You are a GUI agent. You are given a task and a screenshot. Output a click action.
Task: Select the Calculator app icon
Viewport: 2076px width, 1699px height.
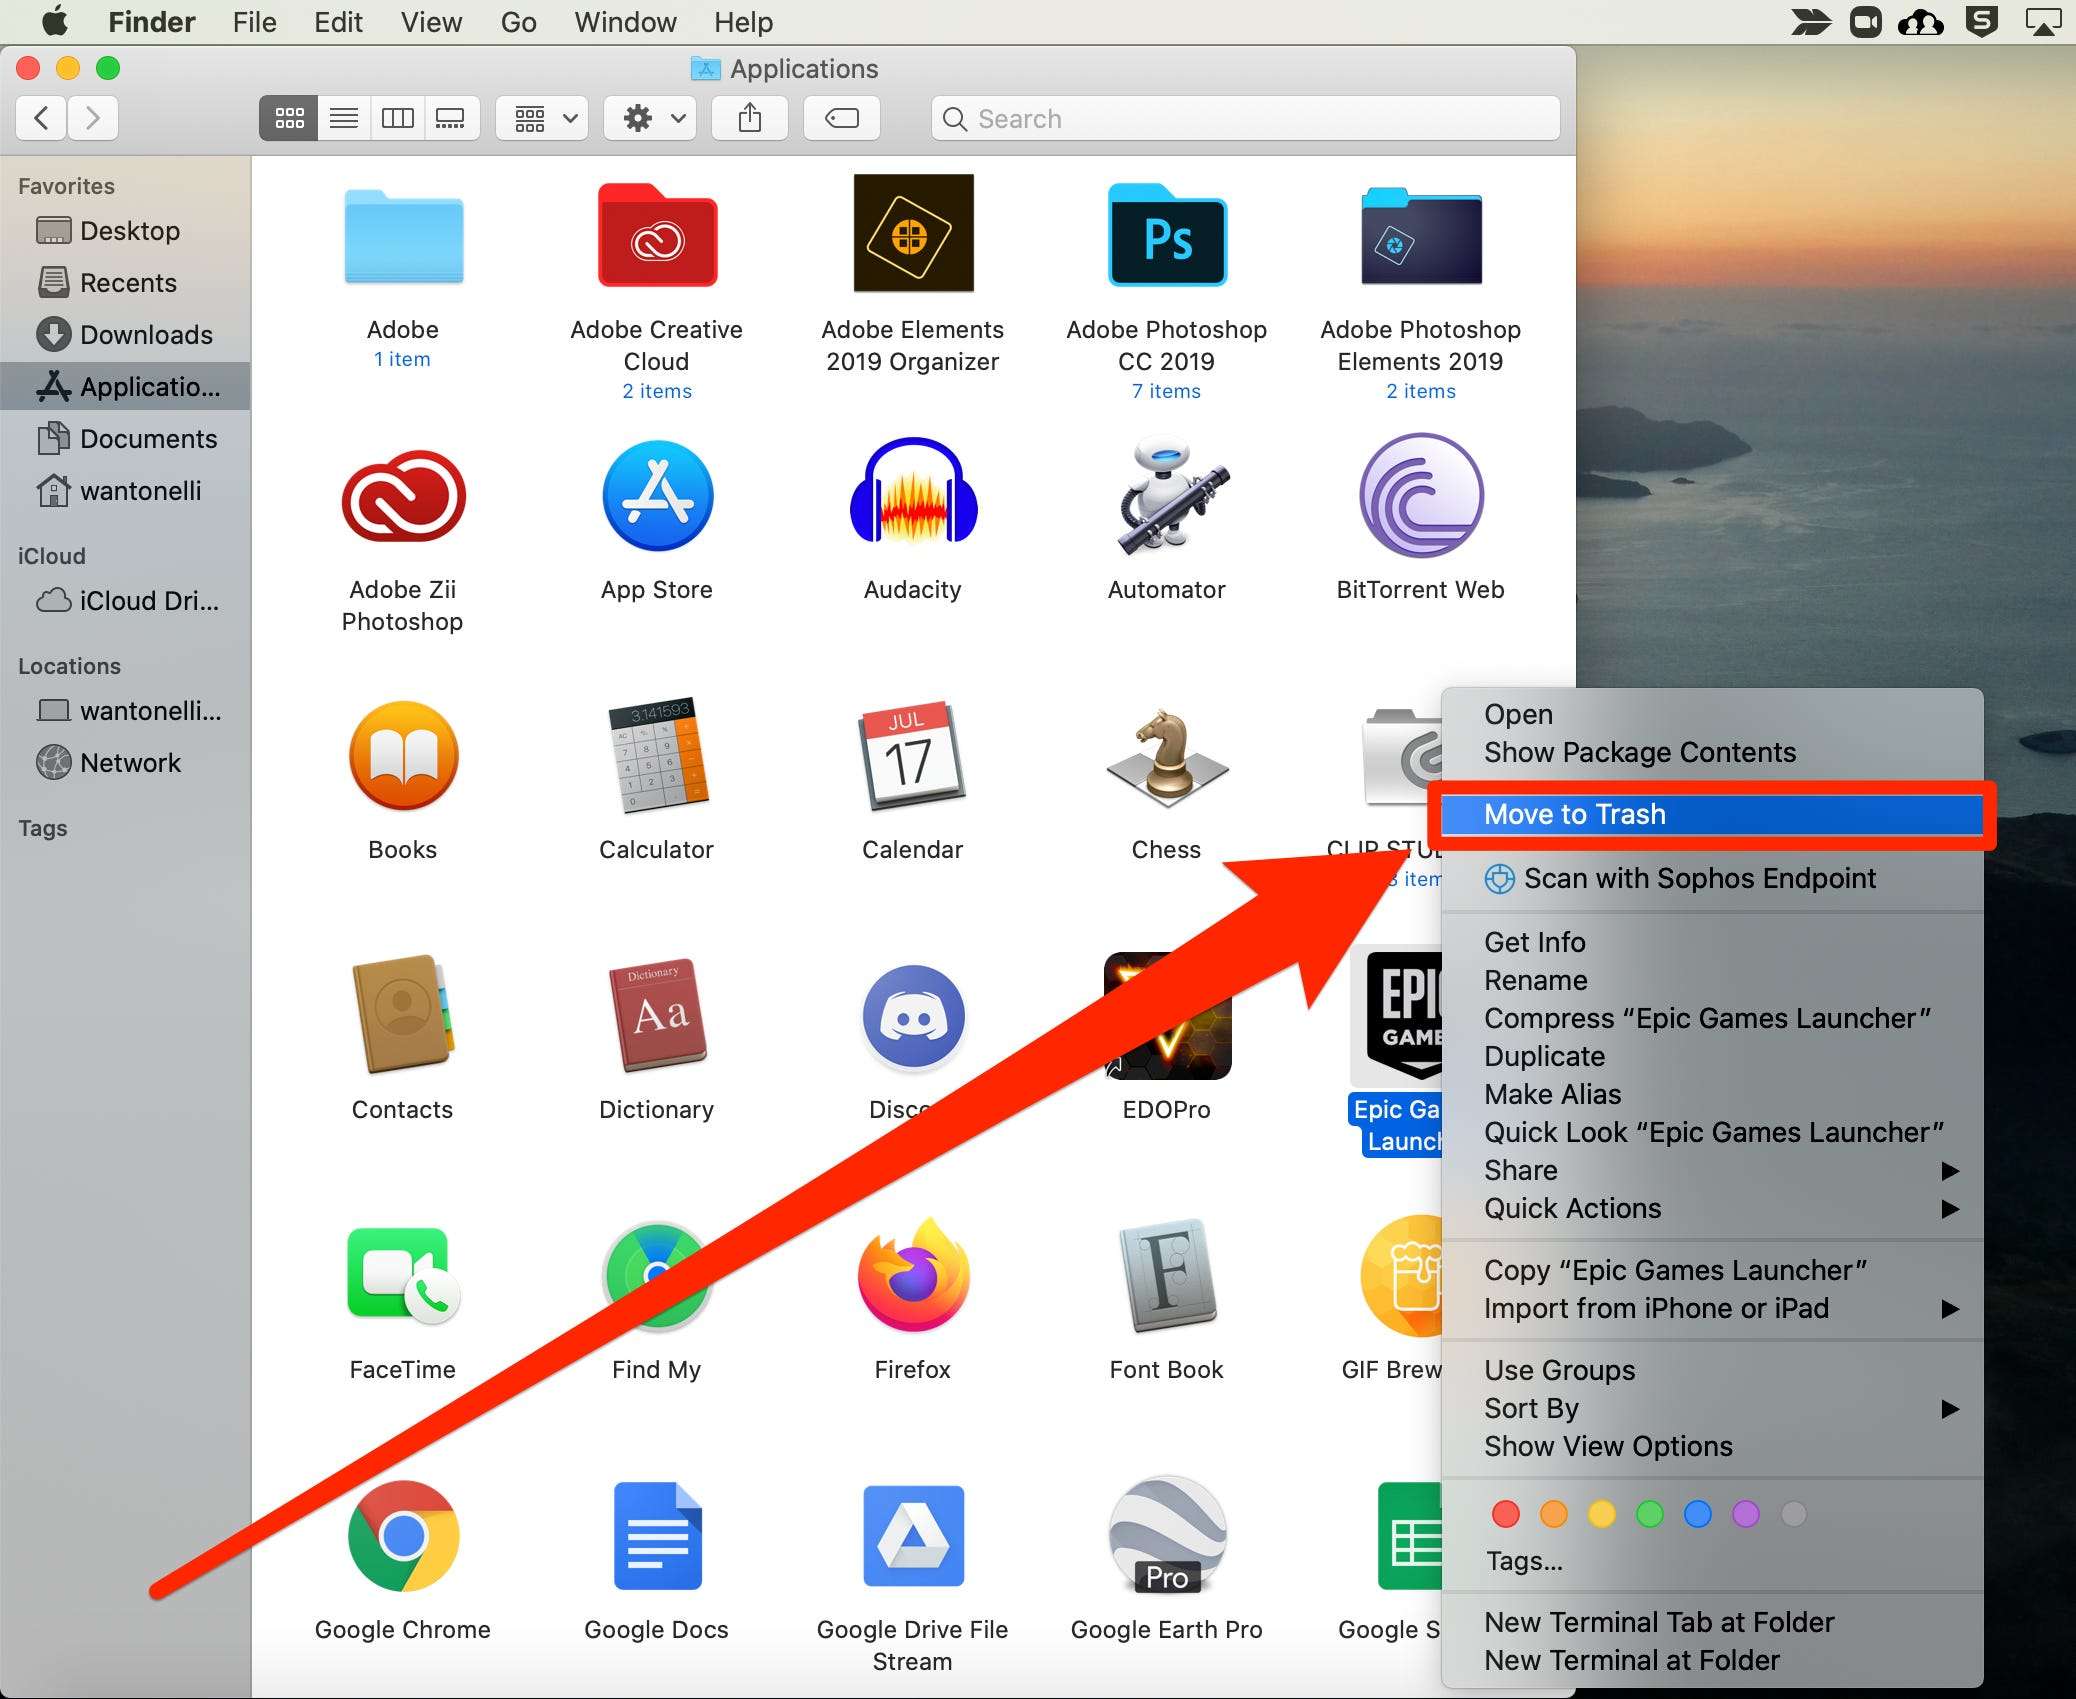(657, 755)
